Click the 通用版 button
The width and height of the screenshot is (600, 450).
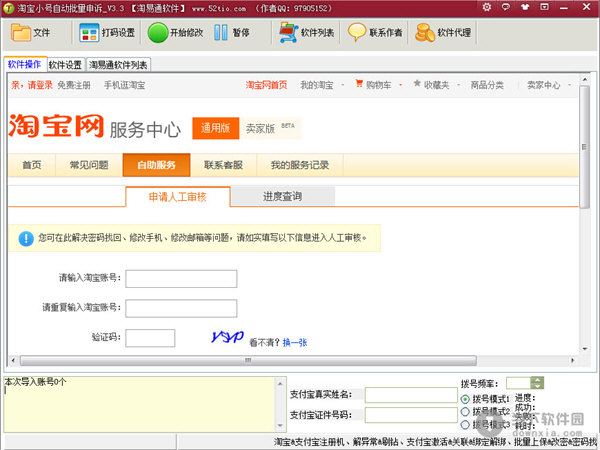(216, 128)
